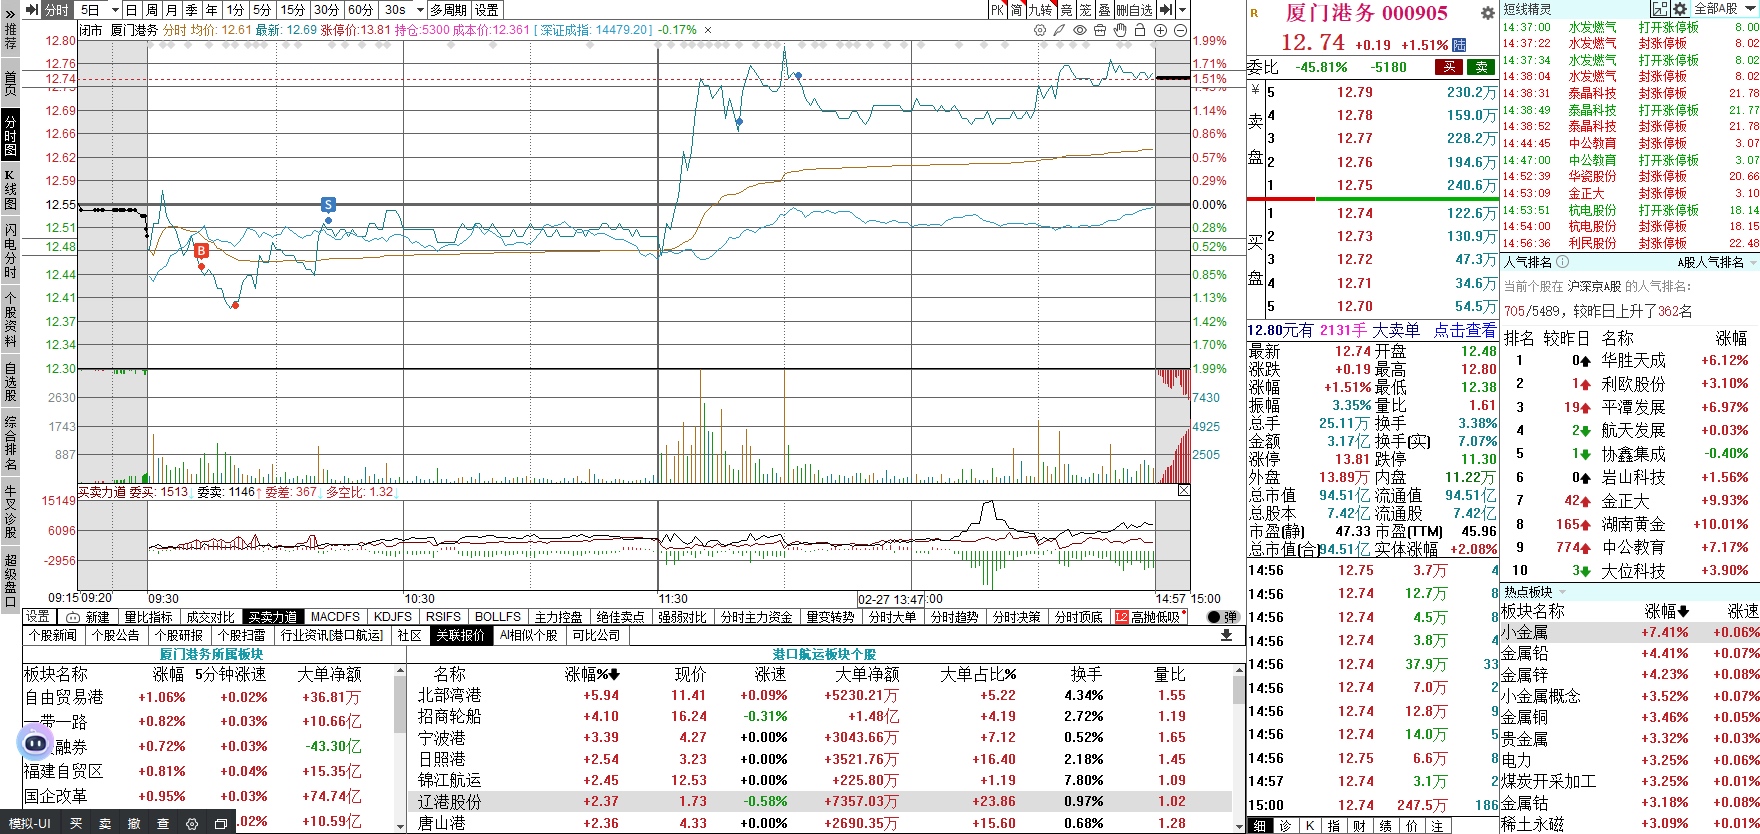
Task: Toggle the 笼 button in top toolbar
Action: click(x=1085, y=10)
